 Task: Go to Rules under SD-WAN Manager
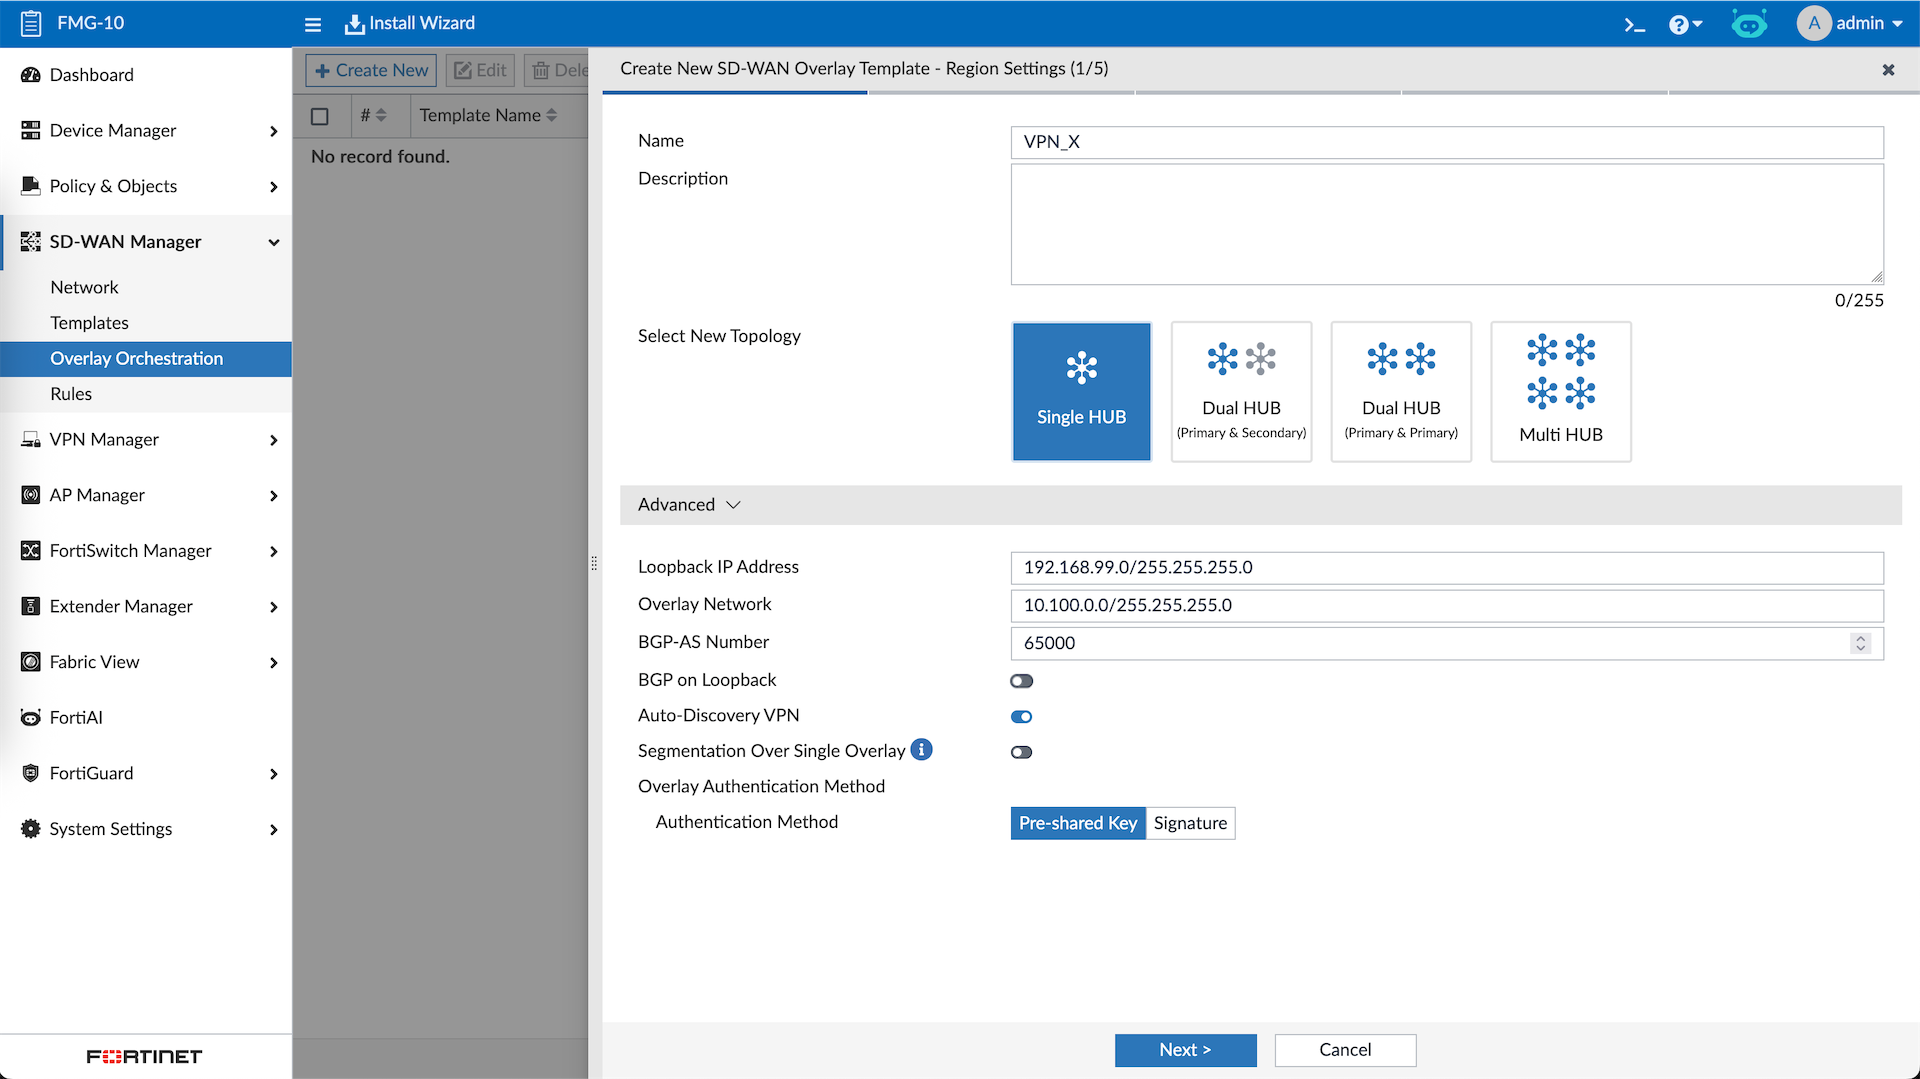pyautogui.click(x=71, y=394)
